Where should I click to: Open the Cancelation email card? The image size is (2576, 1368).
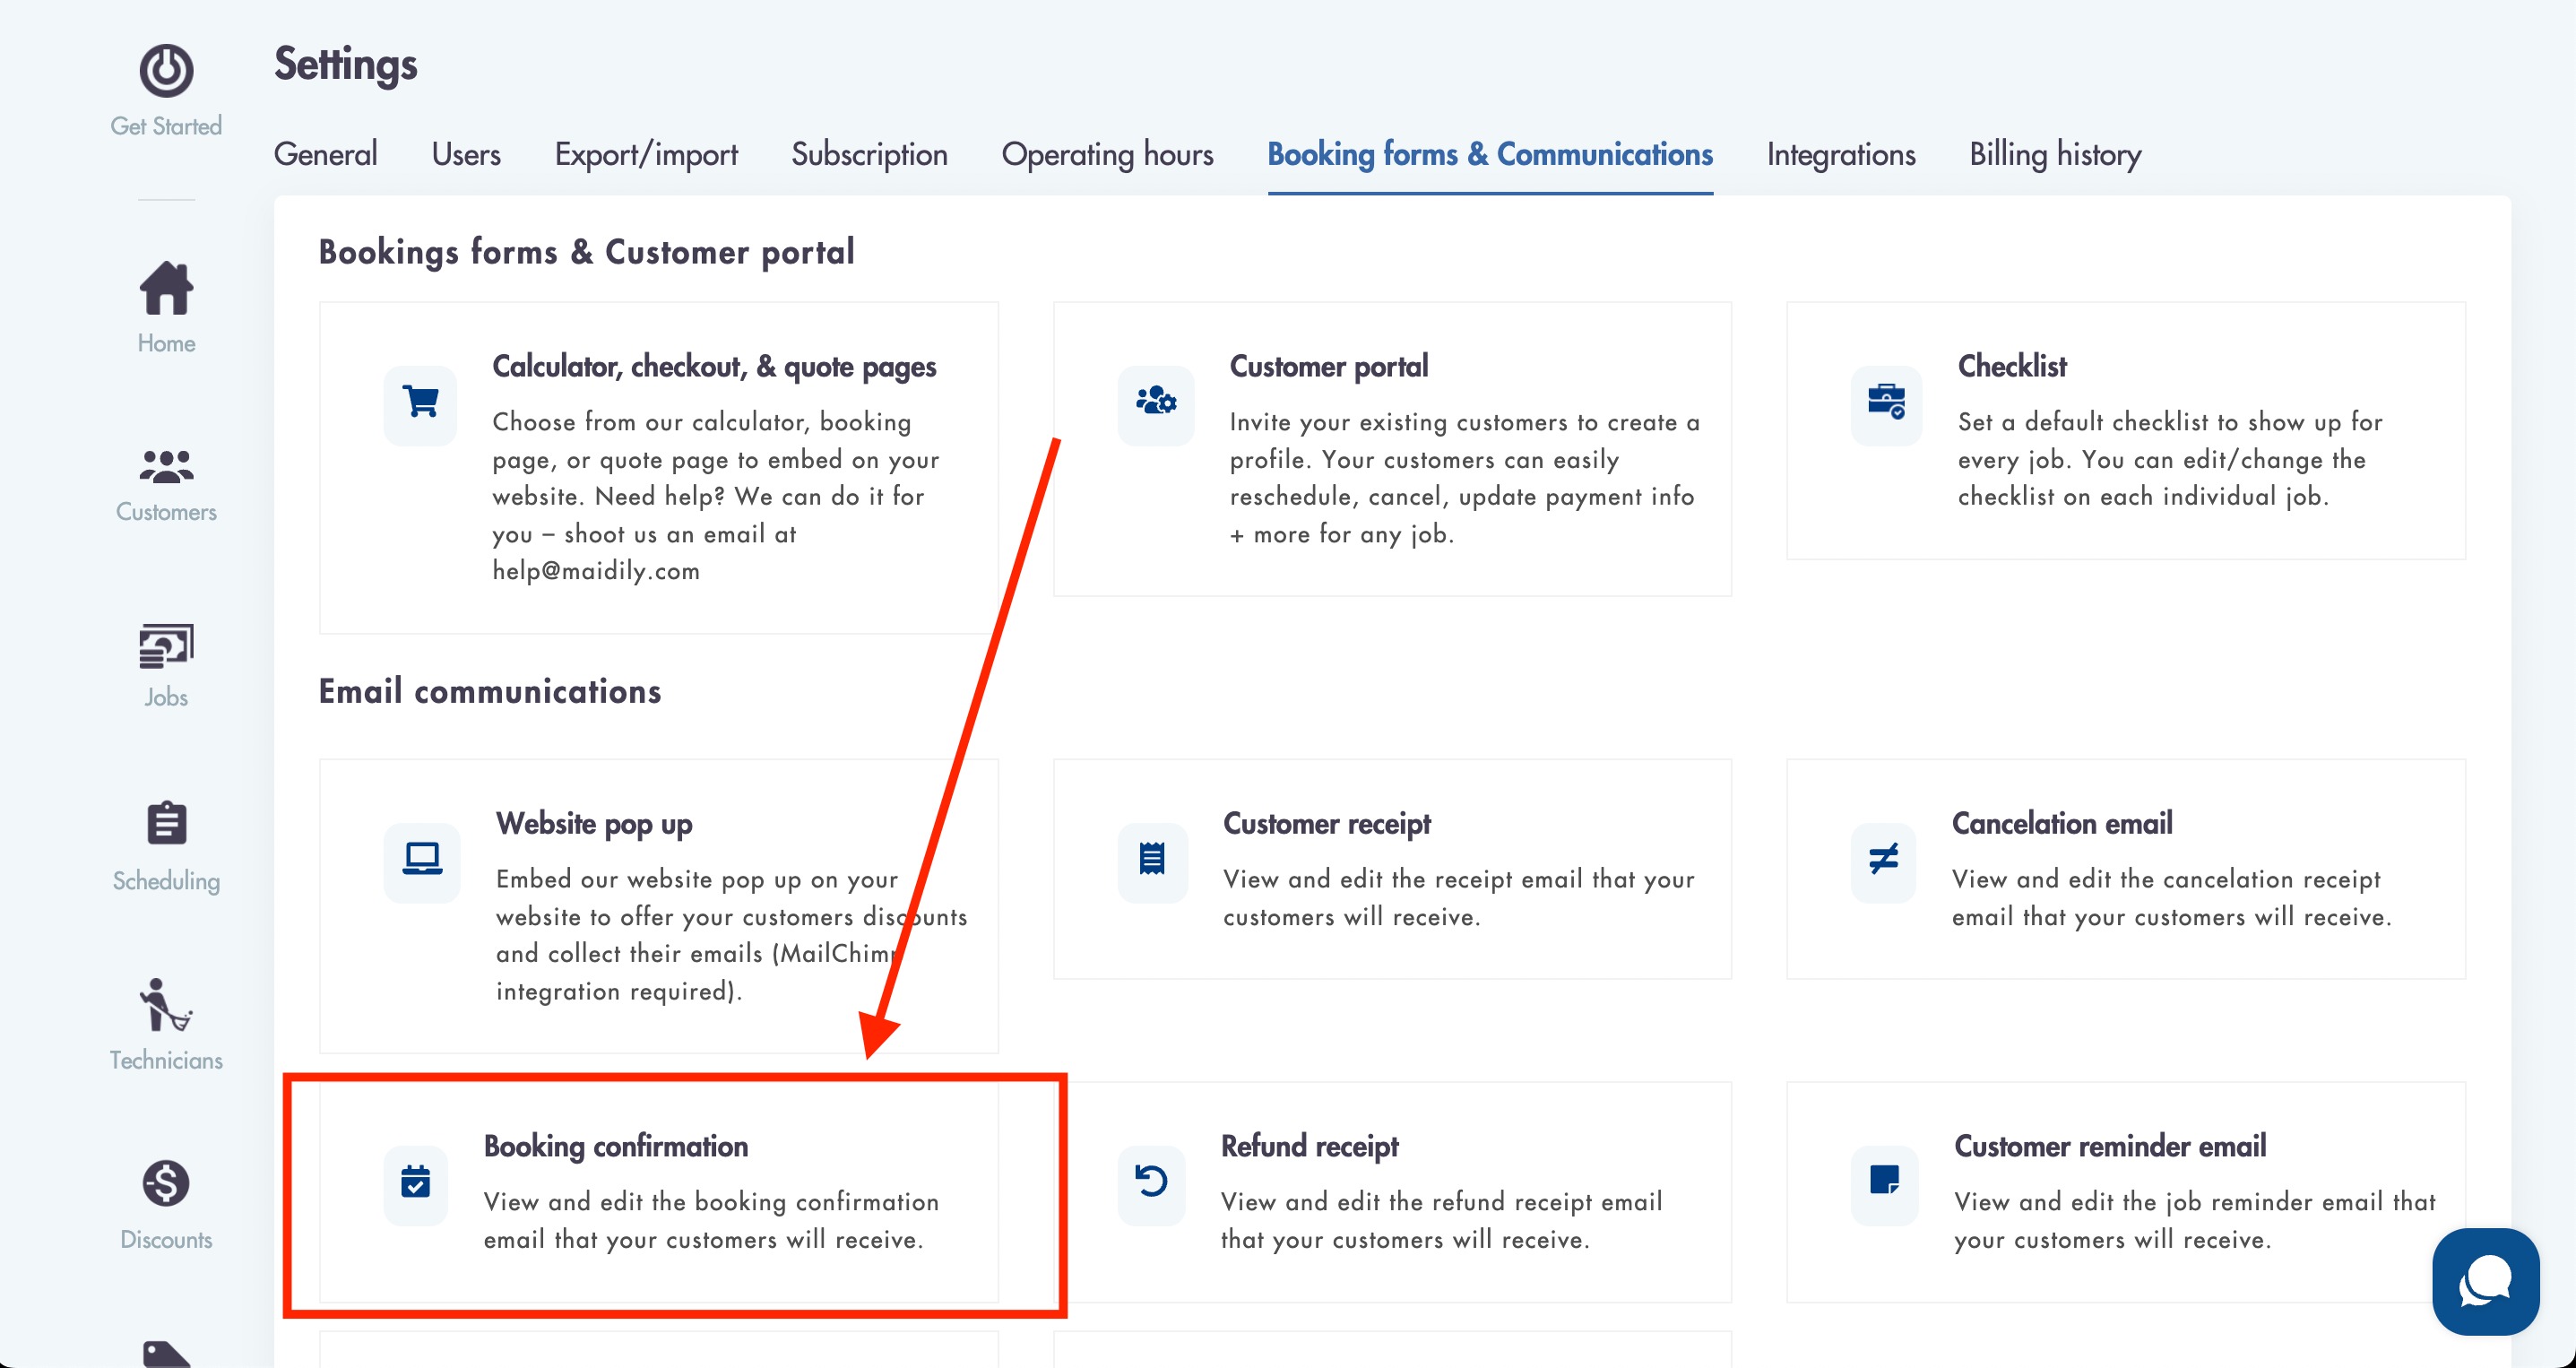click(2126, 868)
